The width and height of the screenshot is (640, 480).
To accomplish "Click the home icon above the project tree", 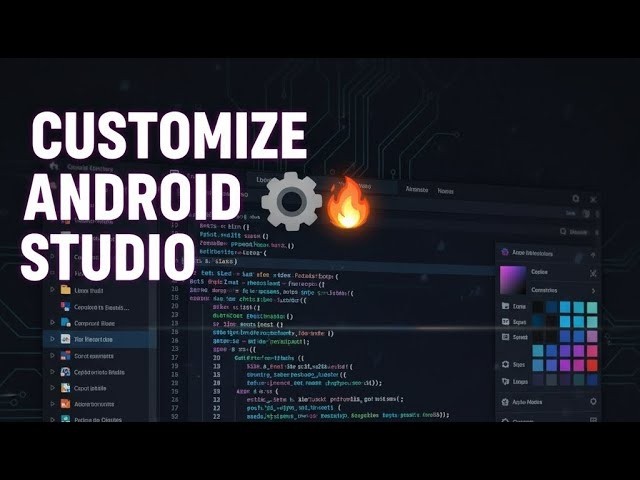I will pyautogui.click(x=53, y=166).
